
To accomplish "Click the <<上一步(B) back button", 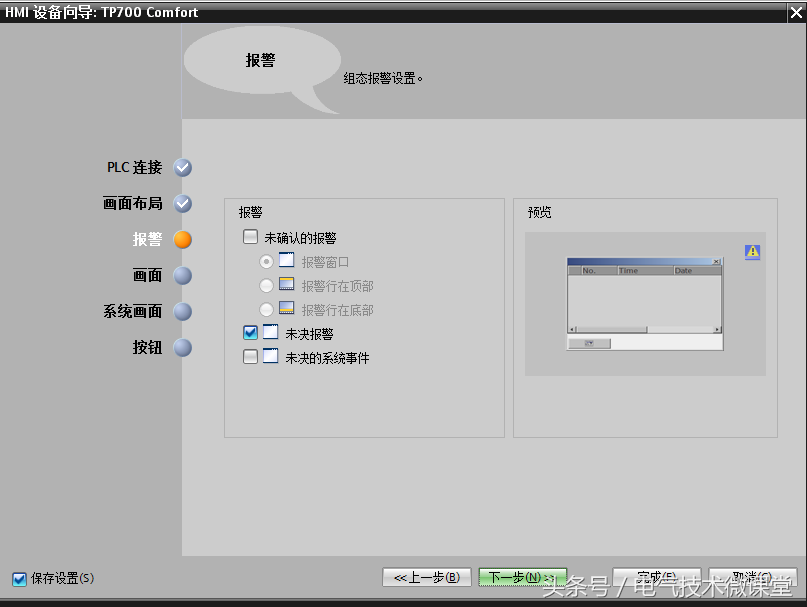I will click(427, 577).
